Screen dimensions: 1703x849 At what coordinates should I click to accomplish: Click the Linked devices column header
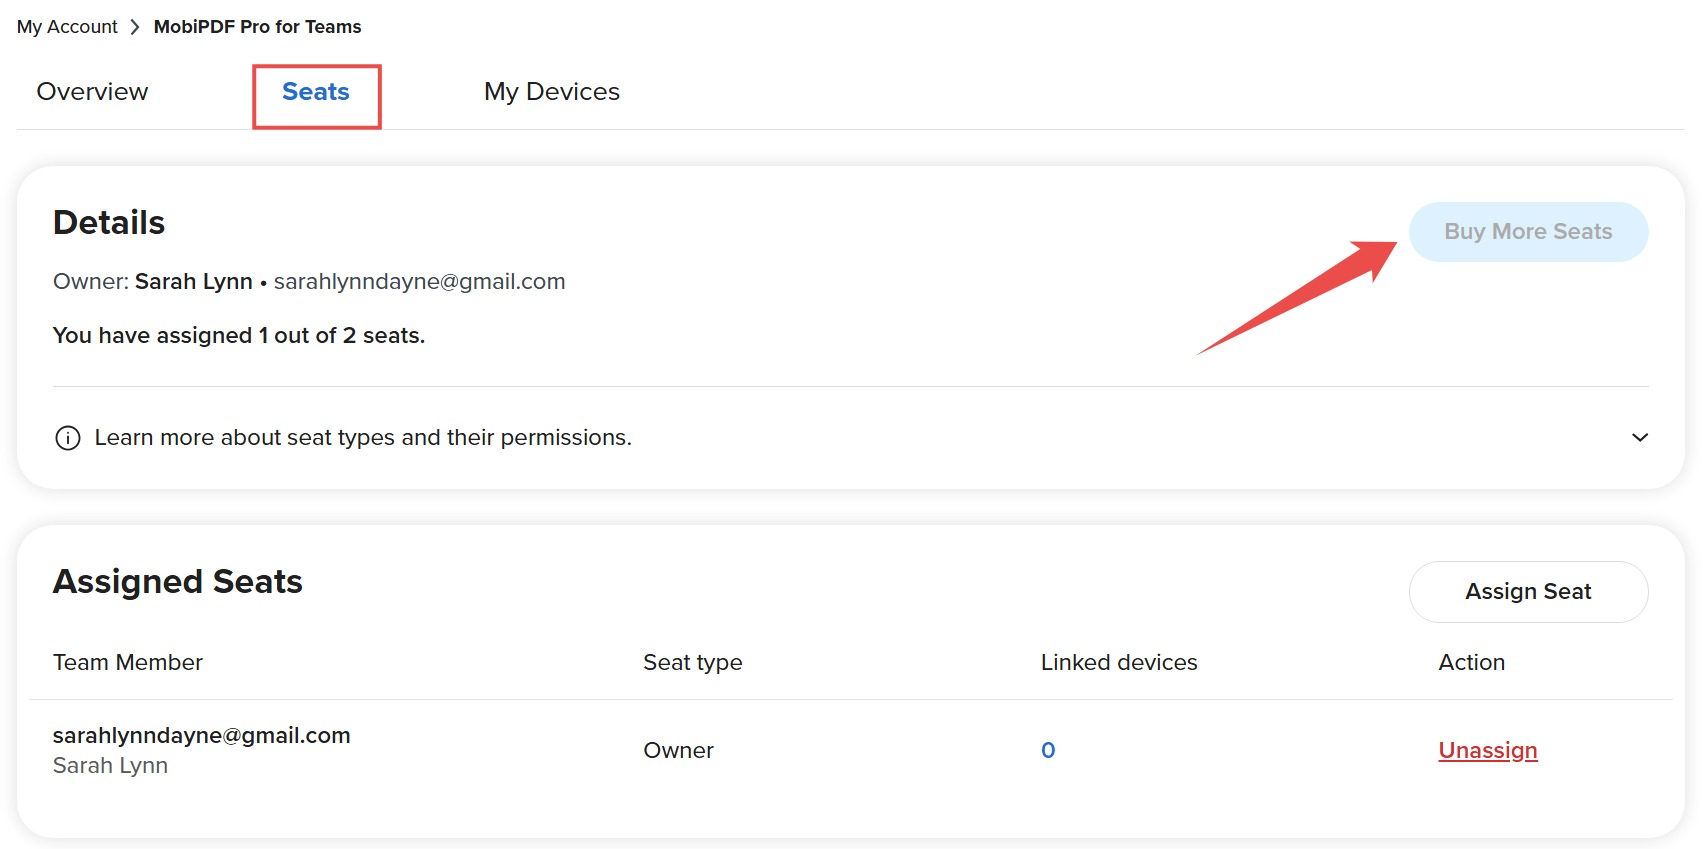1119,662
